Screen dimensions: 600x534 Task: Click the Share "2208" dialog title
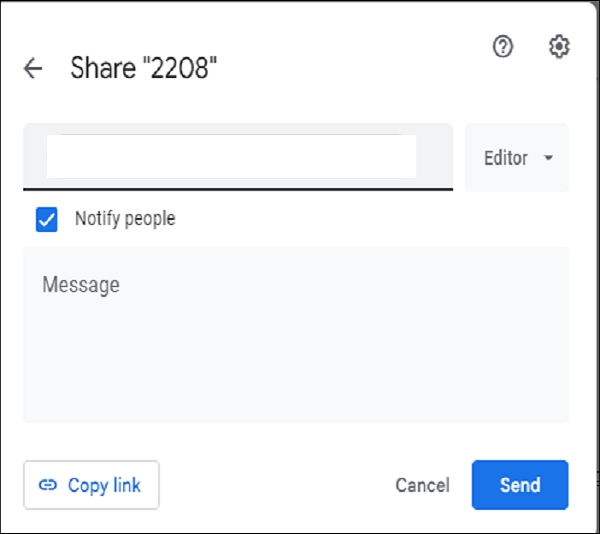pyautogui.click(x=144, y=68)
